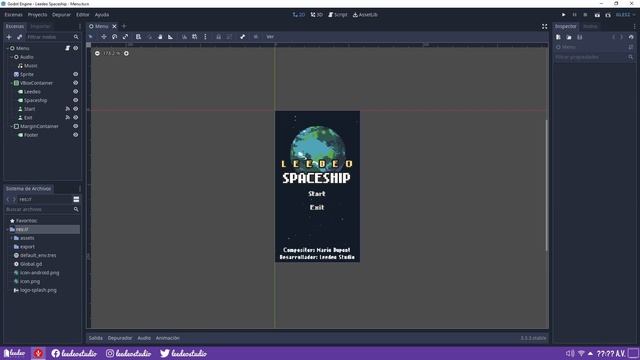Viewport: 640px width, 360px height.
Task: Activate the Move Mode tool
Action: (104, 37)
